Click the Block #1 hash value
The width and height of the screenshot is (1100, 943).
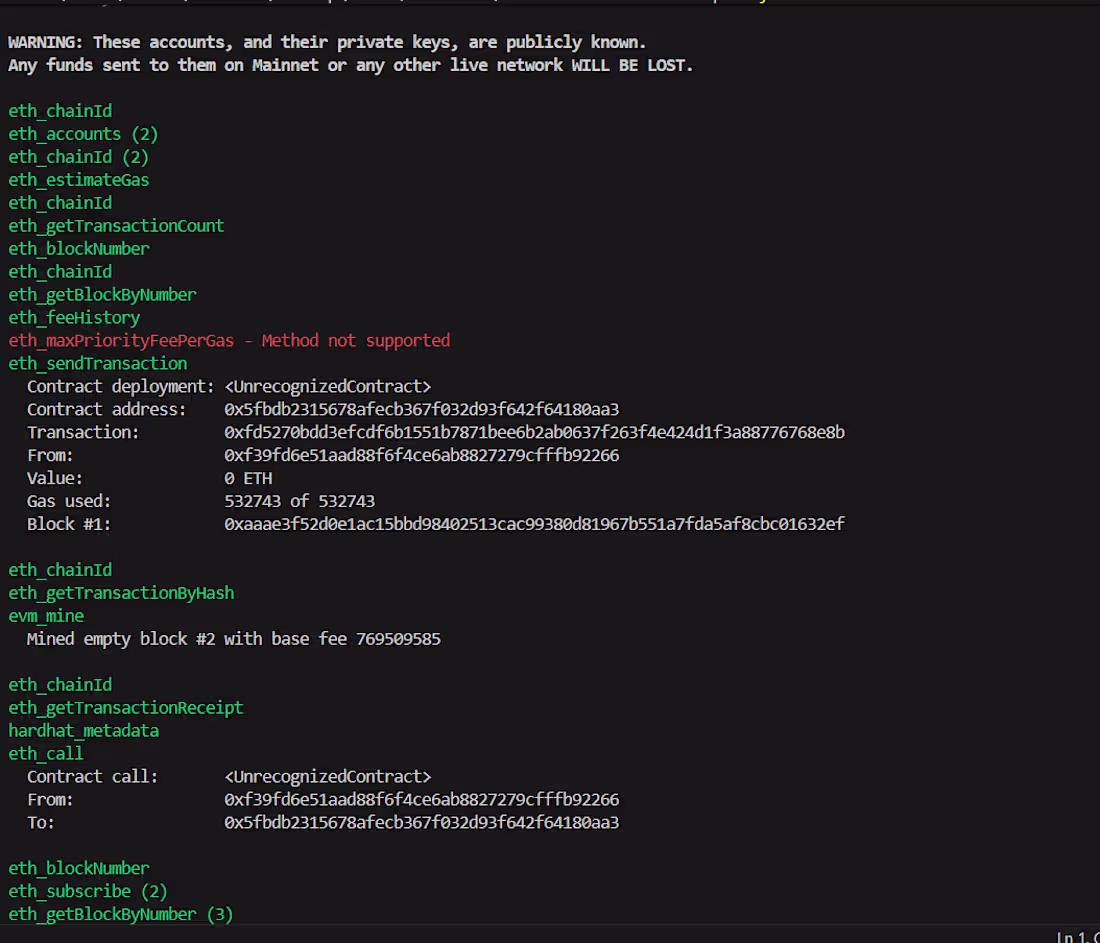[534, 523]
